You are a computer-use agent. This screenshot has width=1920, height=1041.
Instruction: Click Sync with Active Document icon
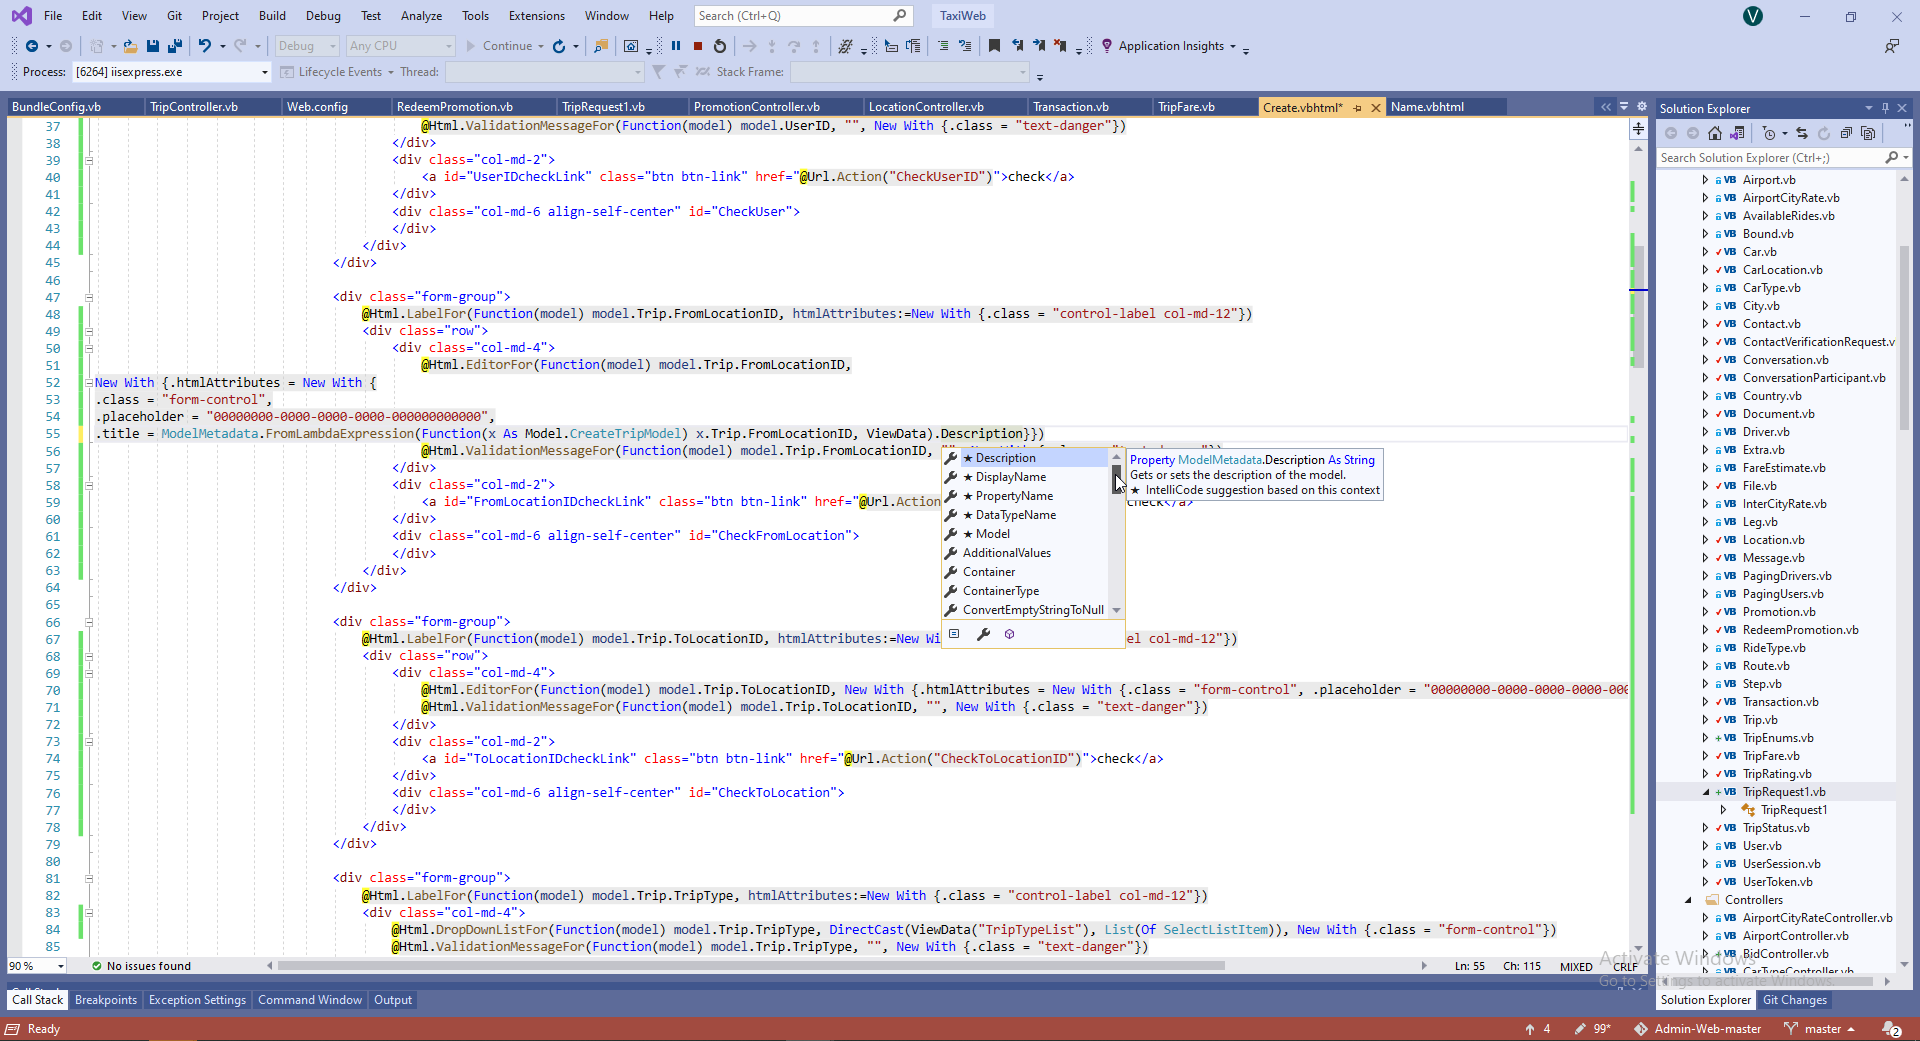coord(1802,133)
